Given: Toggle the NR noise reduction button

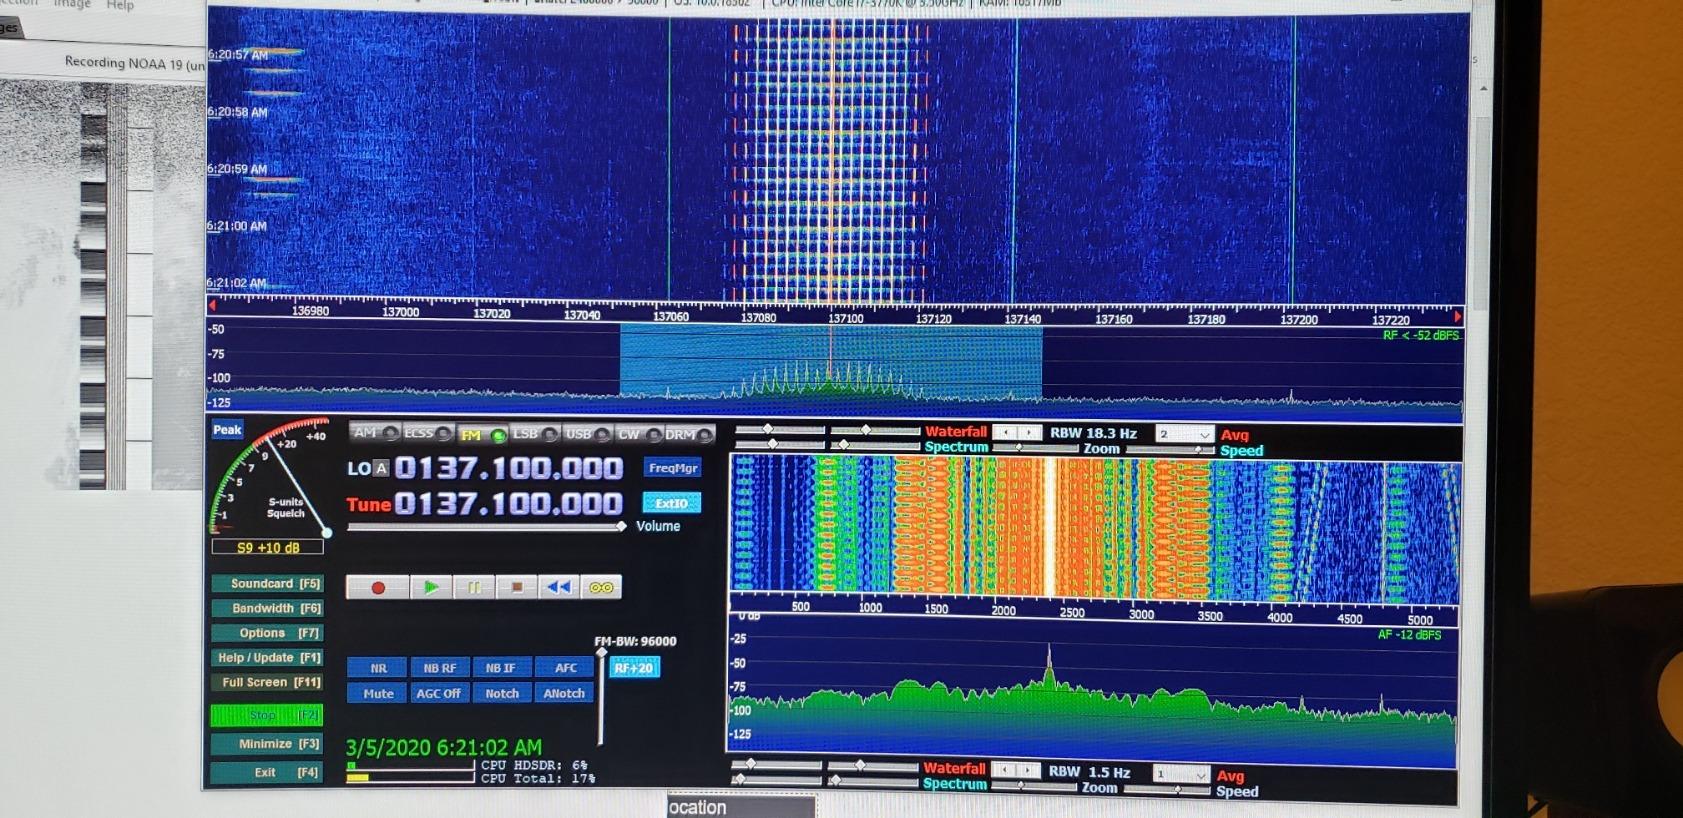Looking at the screenshot, I should coord(378,668).
